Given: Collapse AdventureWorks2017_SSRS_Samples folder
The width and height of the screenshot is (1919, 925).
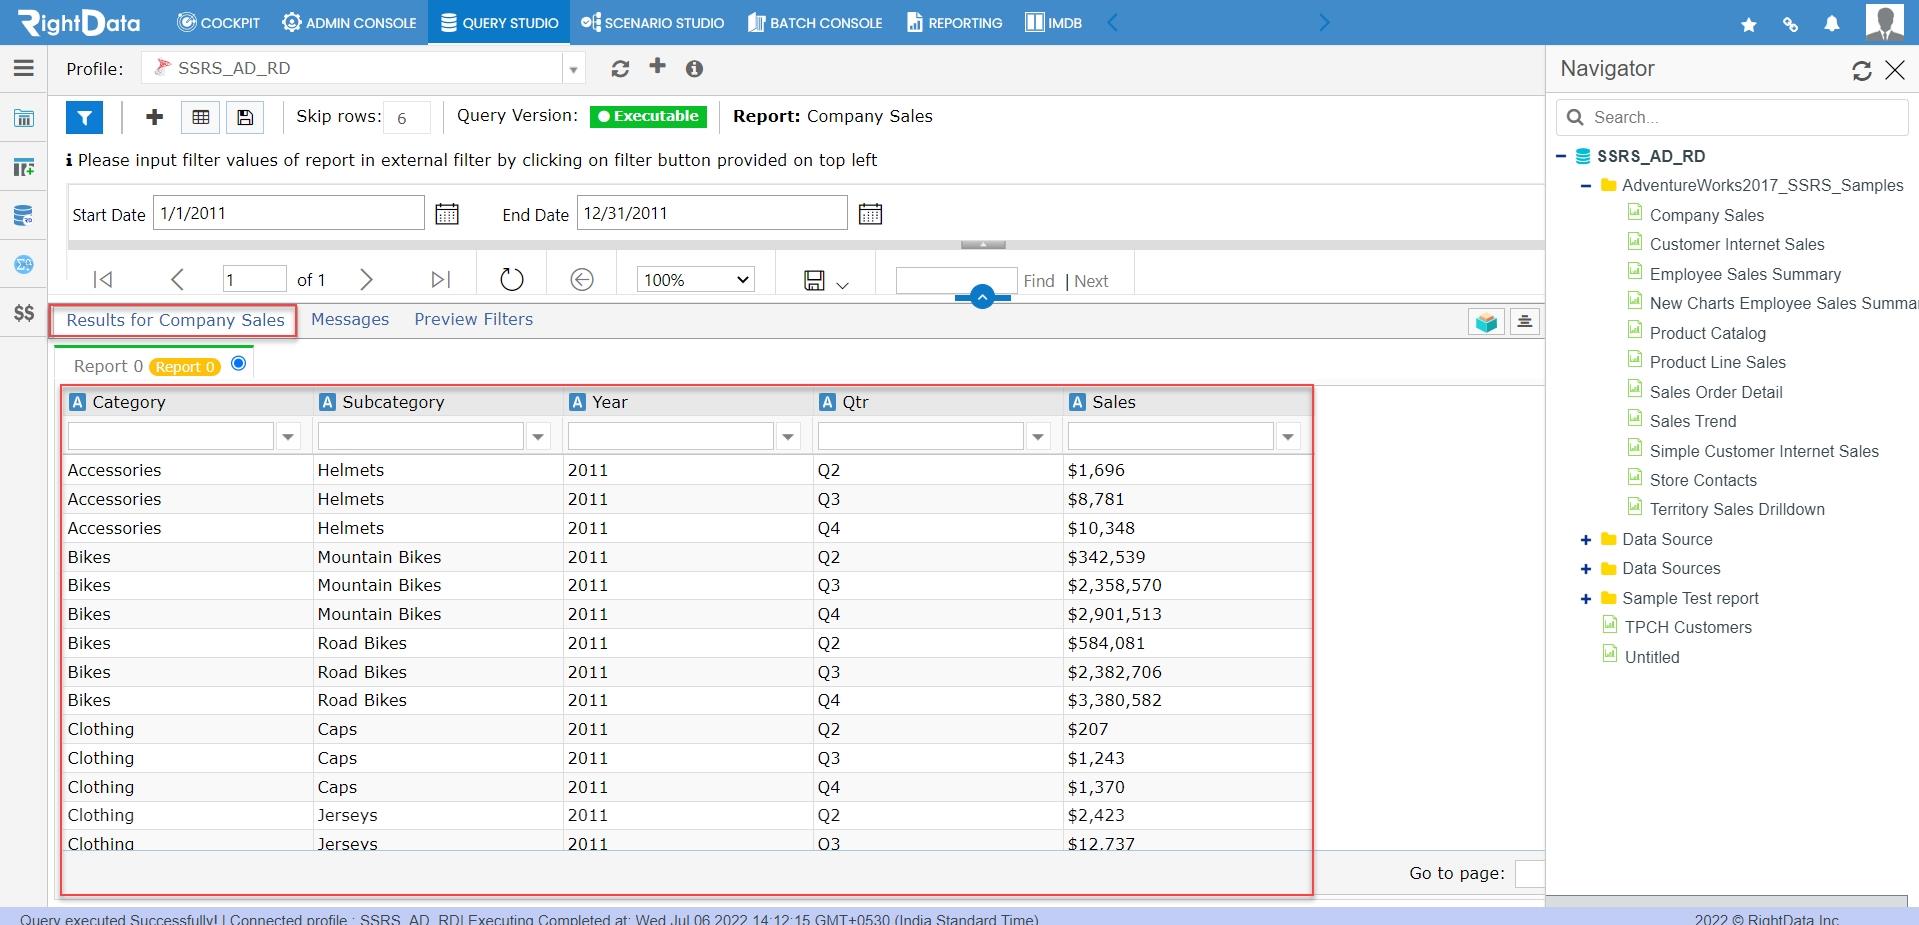Looking at the screenshot, I should (x=1585, y=186).
